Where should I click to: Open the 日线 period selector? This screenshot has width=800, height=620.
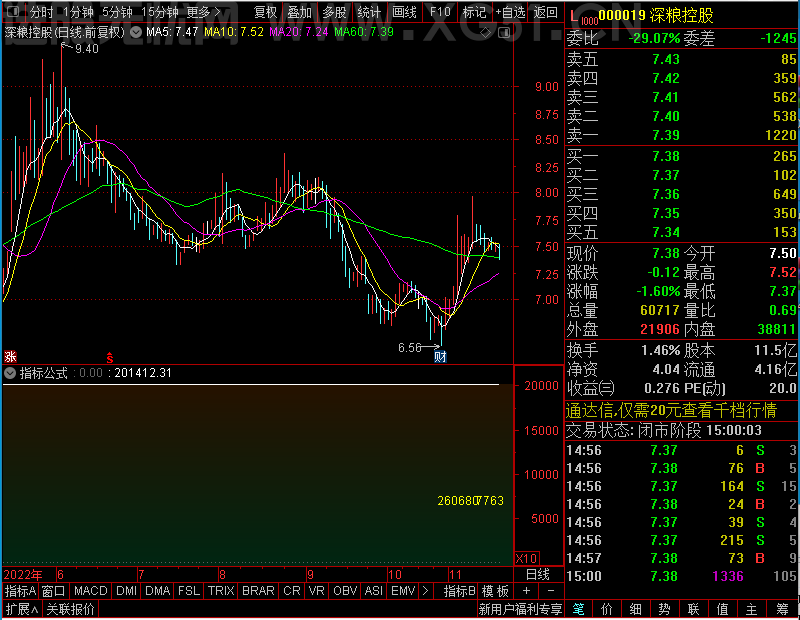538,575
